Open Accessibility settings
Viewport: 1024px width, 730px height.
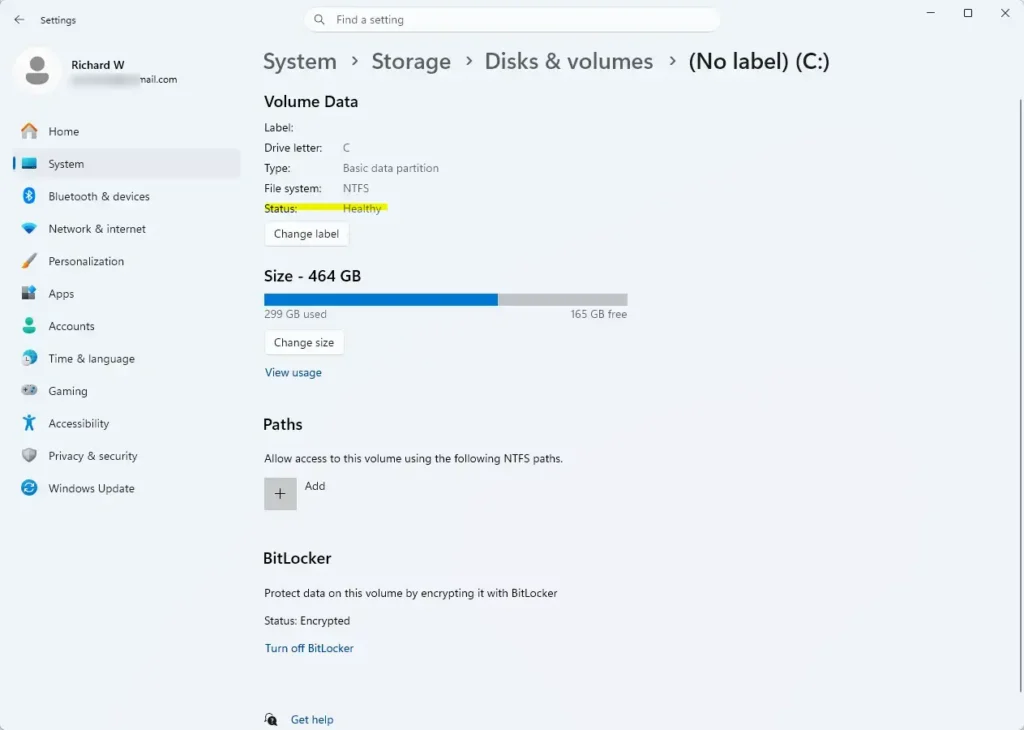tap(127, 423)
